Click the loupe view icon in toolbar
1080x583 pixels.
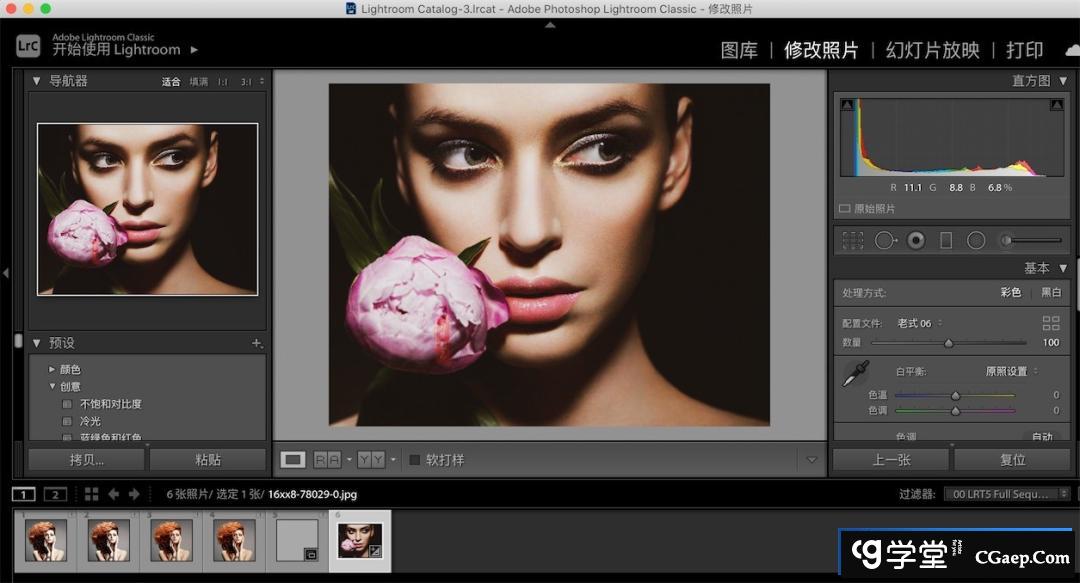click(293, 460)
